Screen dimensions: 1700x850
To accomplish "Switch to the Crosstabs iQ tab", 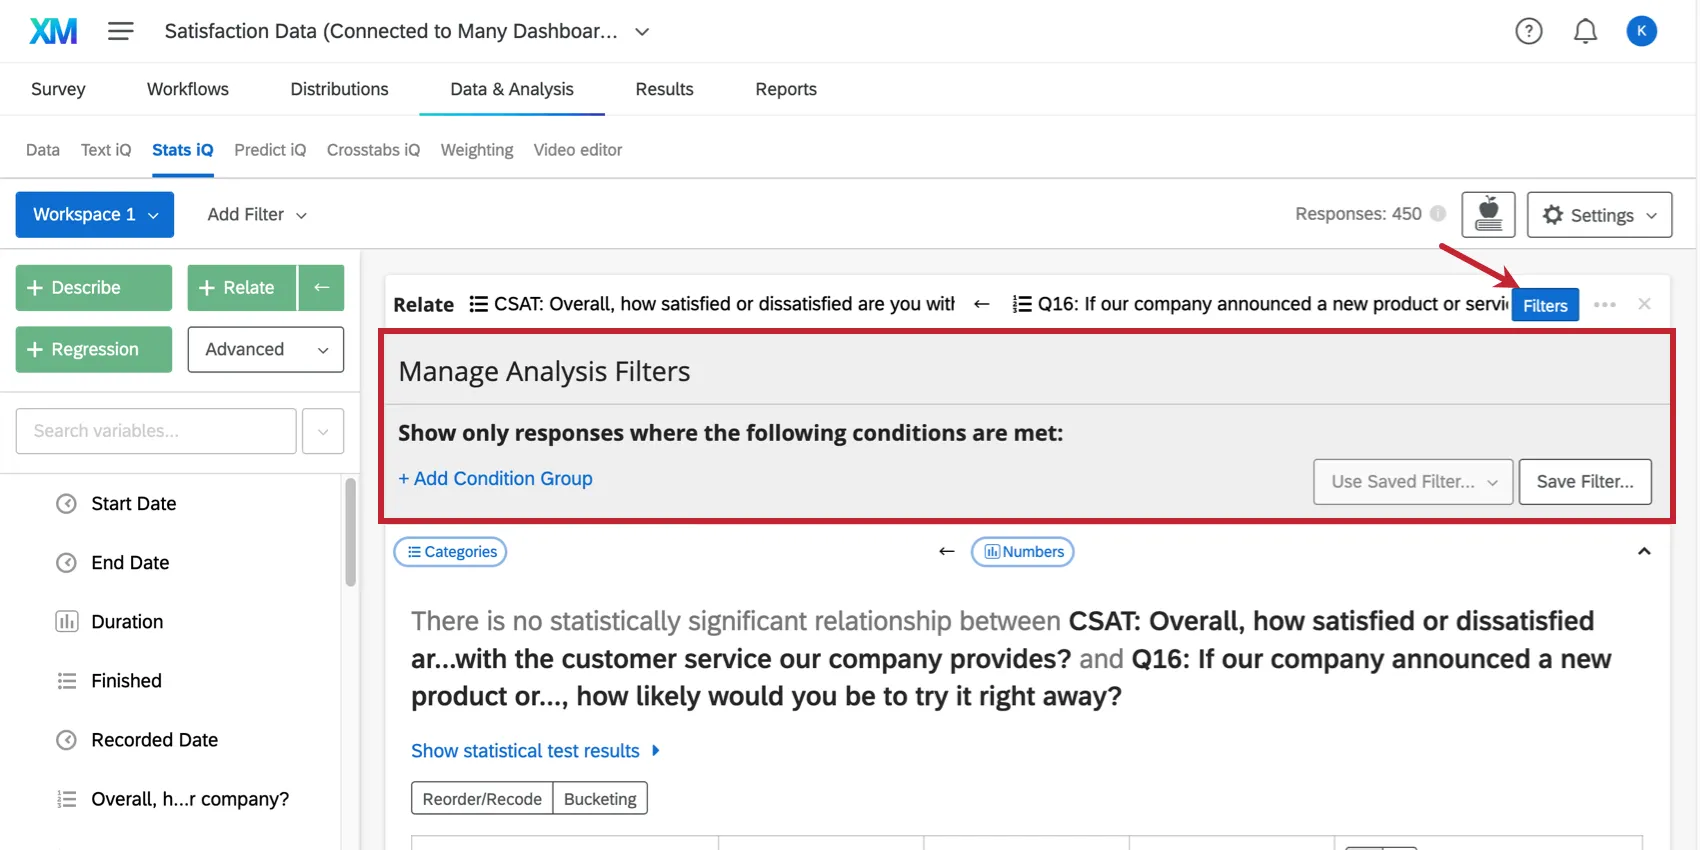I will click(x=373, y=150).
